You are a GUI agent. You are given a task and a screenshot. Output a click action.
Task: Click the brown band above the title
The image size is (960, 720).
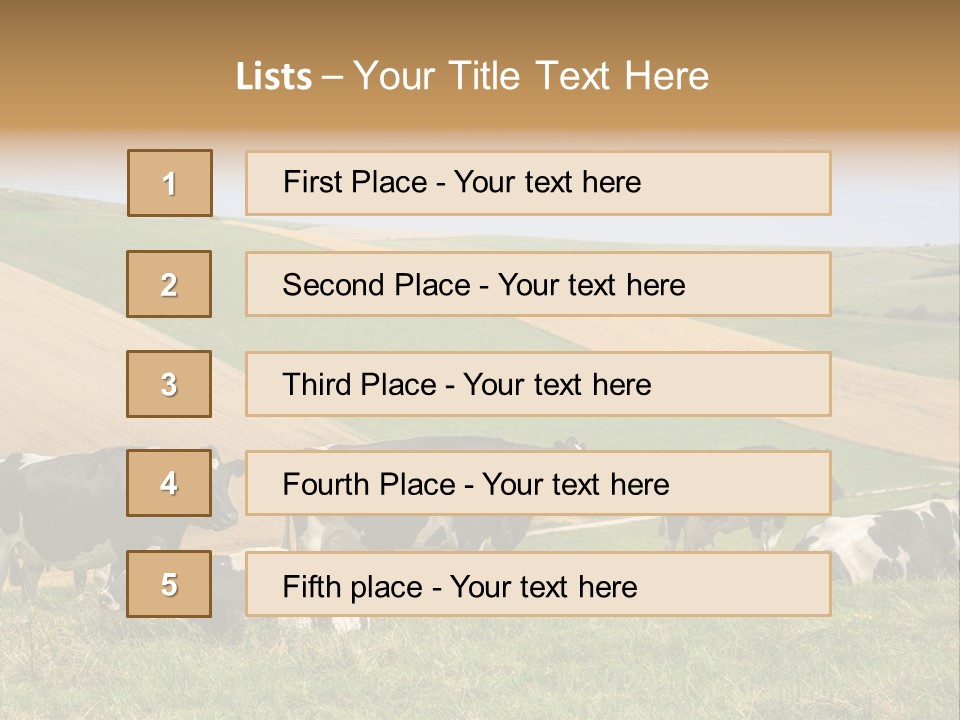(480, 22)
